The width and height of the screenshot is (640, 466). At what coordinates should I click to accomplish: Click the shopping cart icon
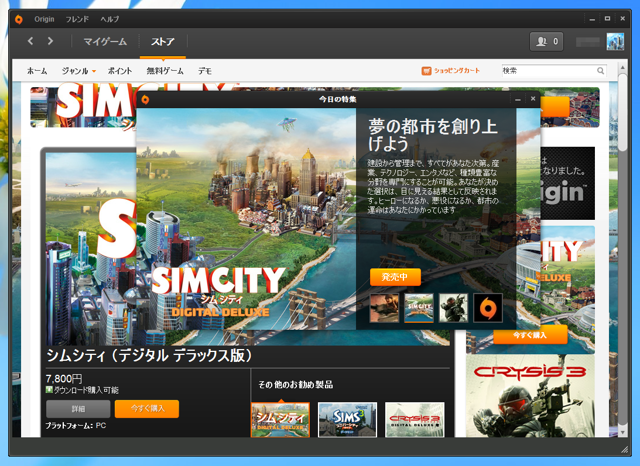click(x=426, y=71)
